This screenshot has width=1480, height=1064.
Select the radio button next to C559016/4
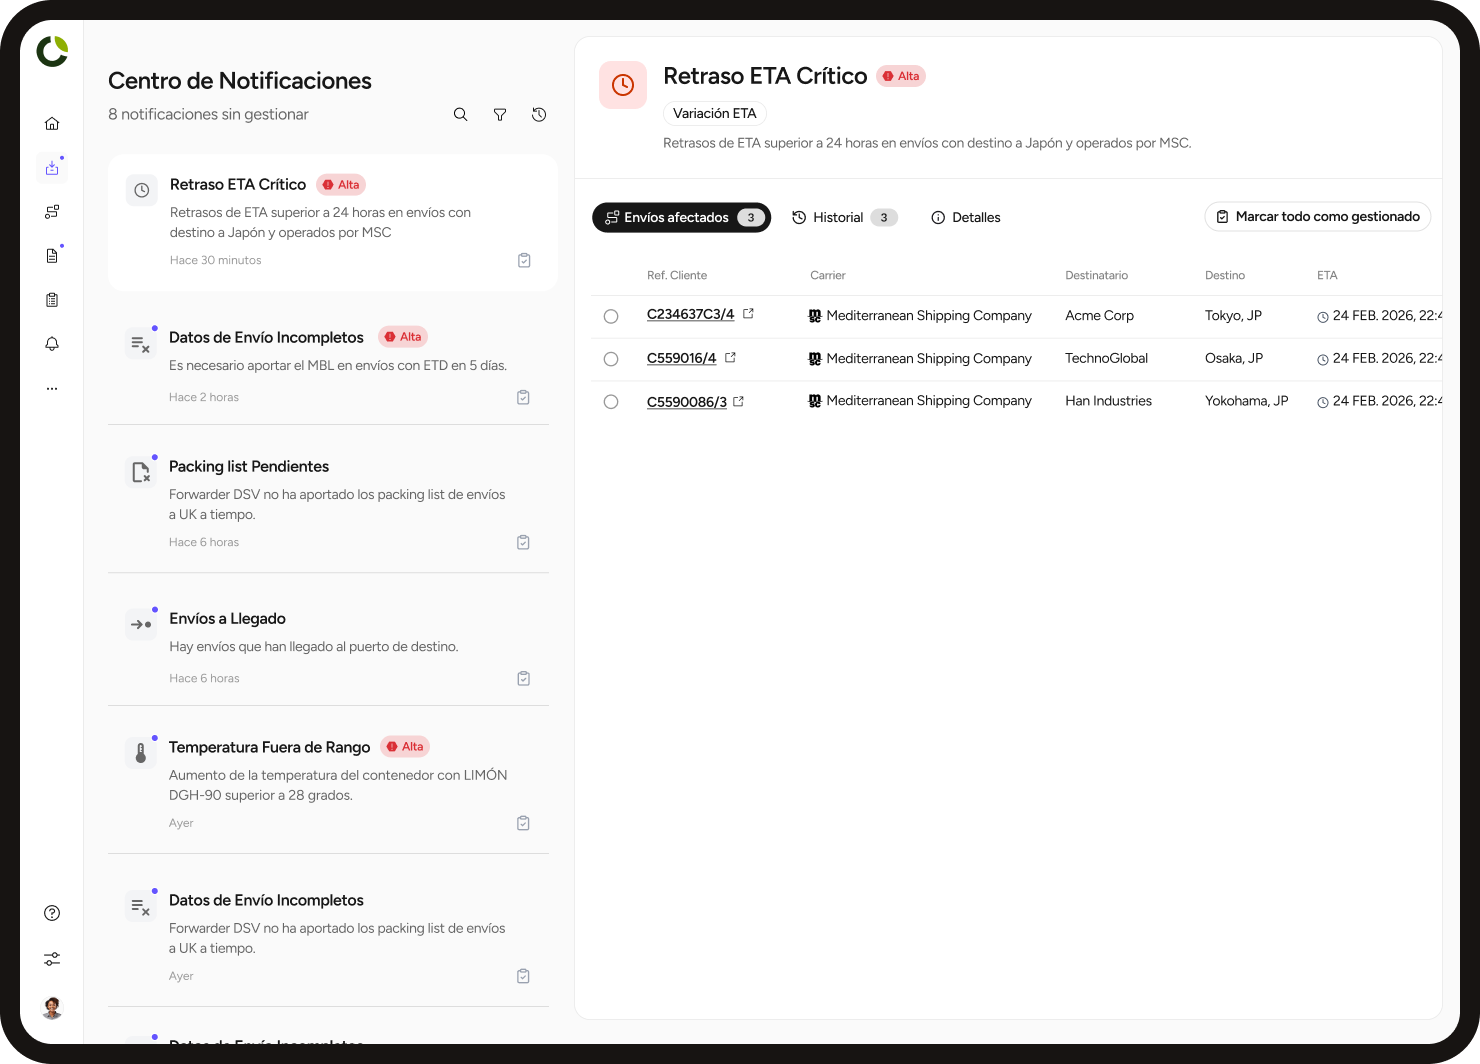click(x=611, y=358)
